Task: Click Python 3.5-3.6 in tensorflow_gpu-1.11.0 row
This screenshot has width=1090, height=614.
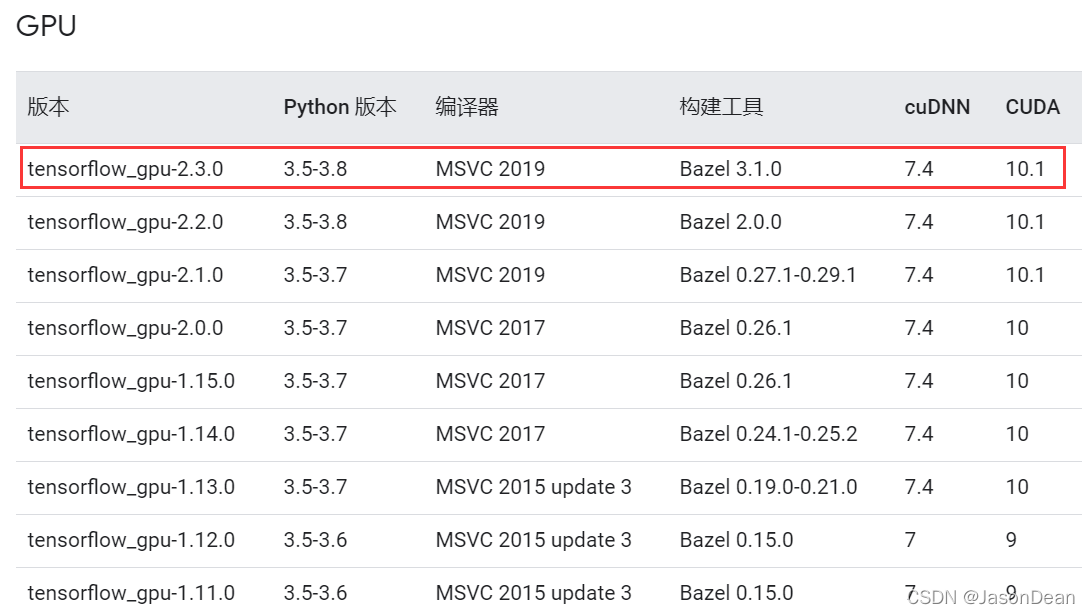Action: click(x=316, y=593)
